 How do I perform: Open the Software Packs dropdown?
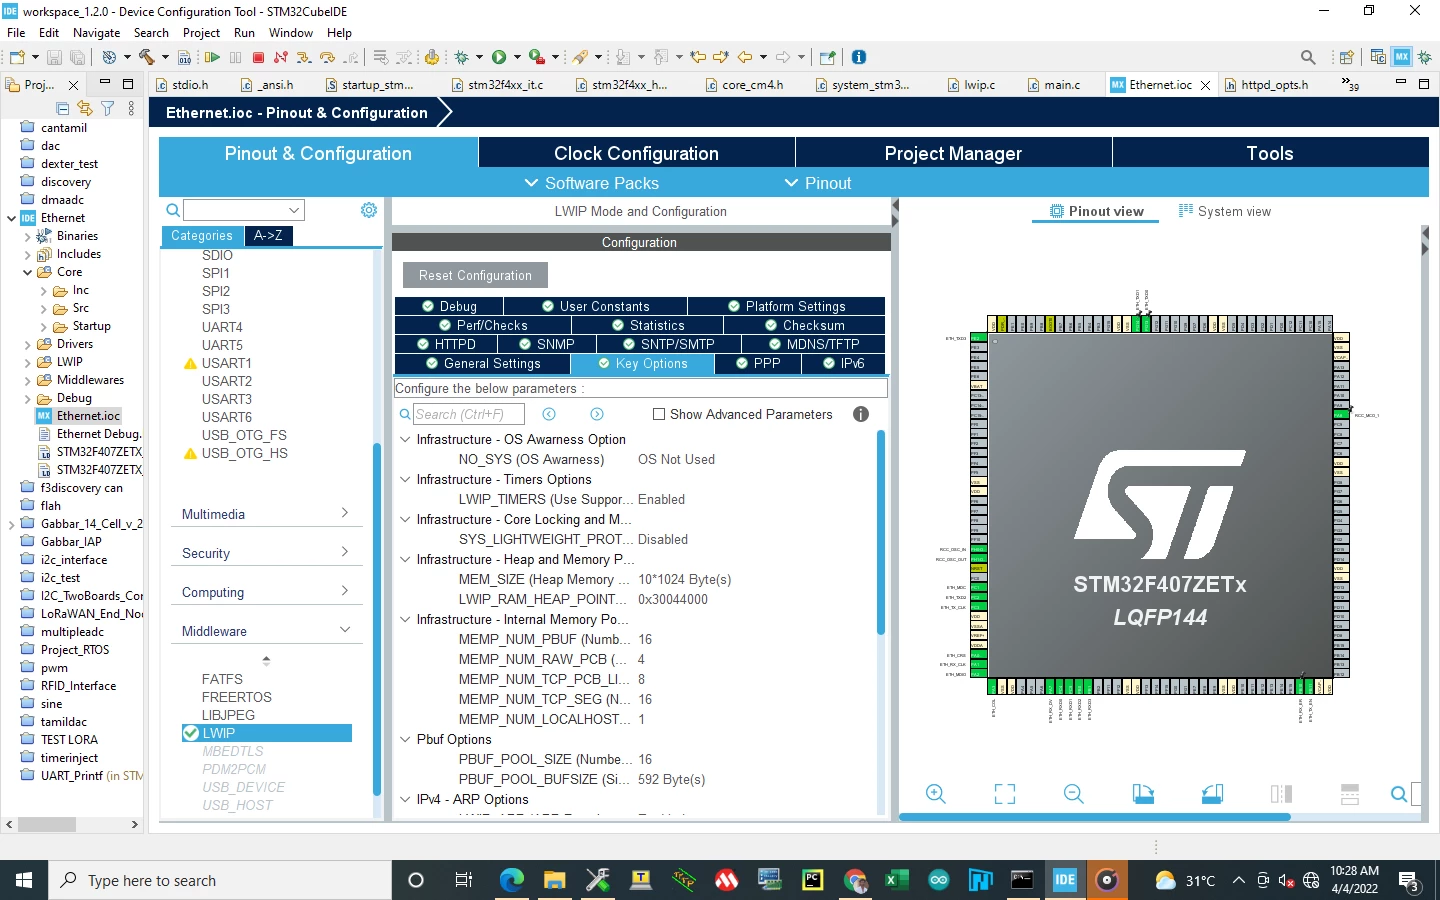click(592, 183)
